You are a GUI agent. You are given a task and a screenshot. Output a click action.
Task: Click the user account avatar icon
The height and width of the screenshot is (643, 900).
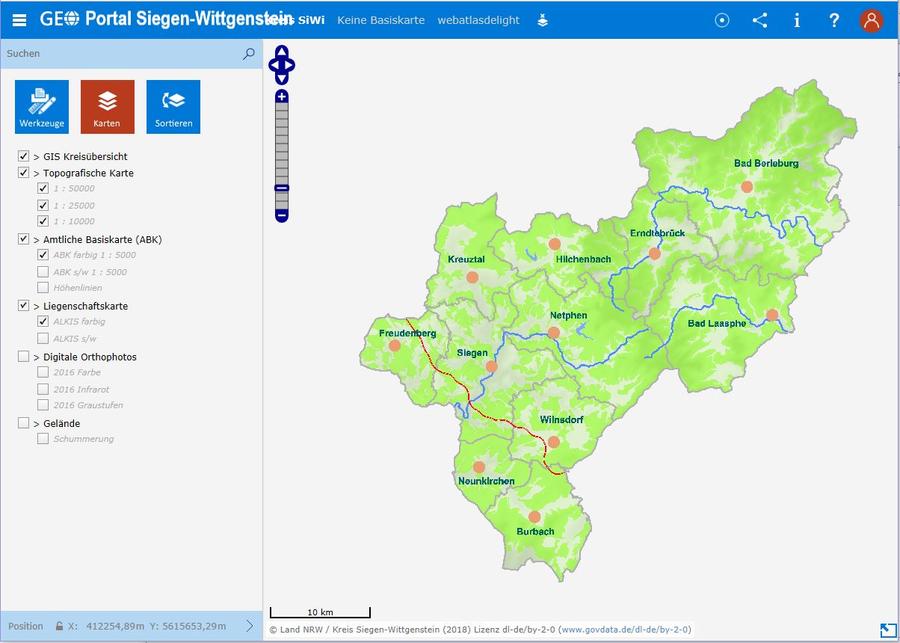pyautogui.click(x=871, y=20)
